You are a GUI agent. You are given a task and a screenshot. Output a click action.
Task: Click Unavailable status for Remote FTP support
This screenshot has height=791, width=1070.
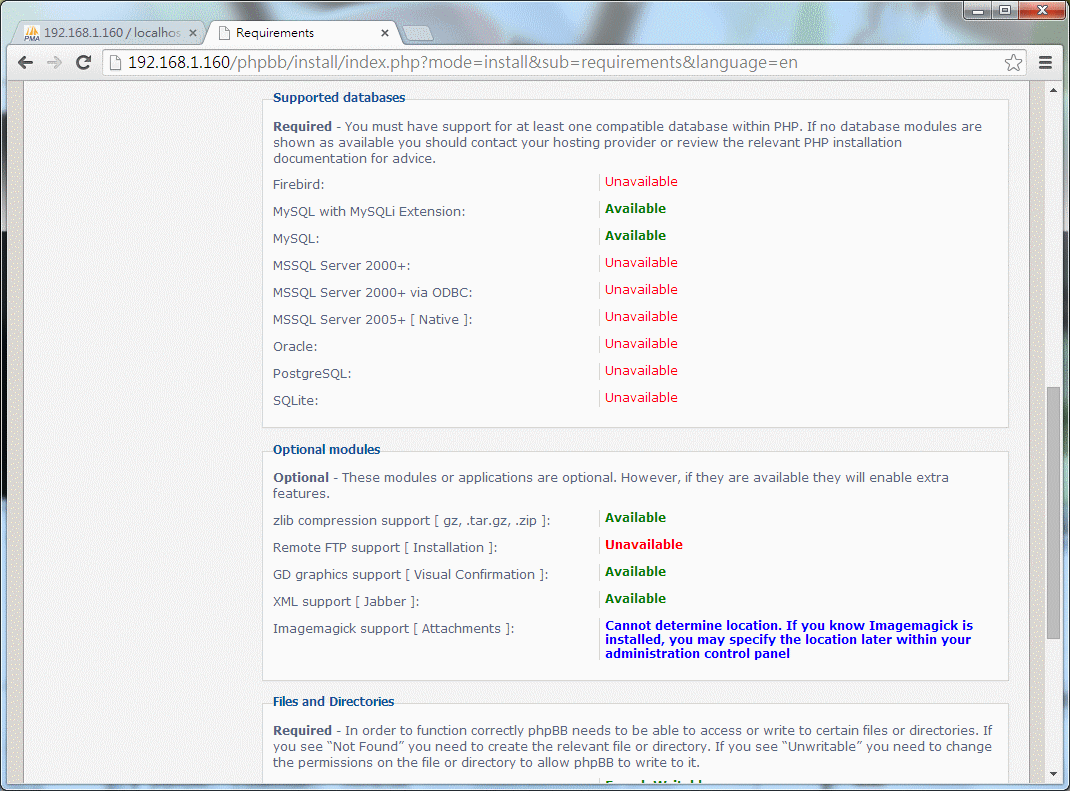point(644,545)
